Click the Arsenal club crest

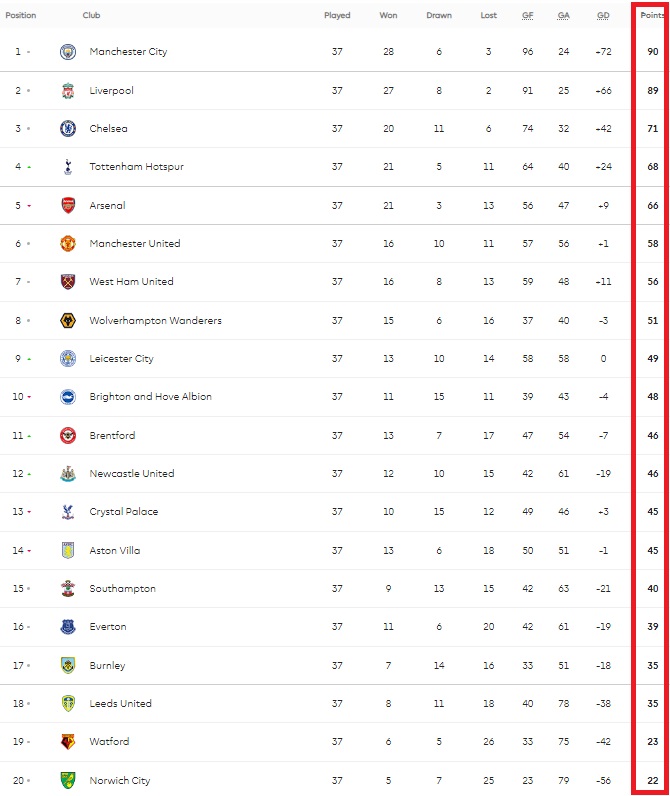pos(68,205)
